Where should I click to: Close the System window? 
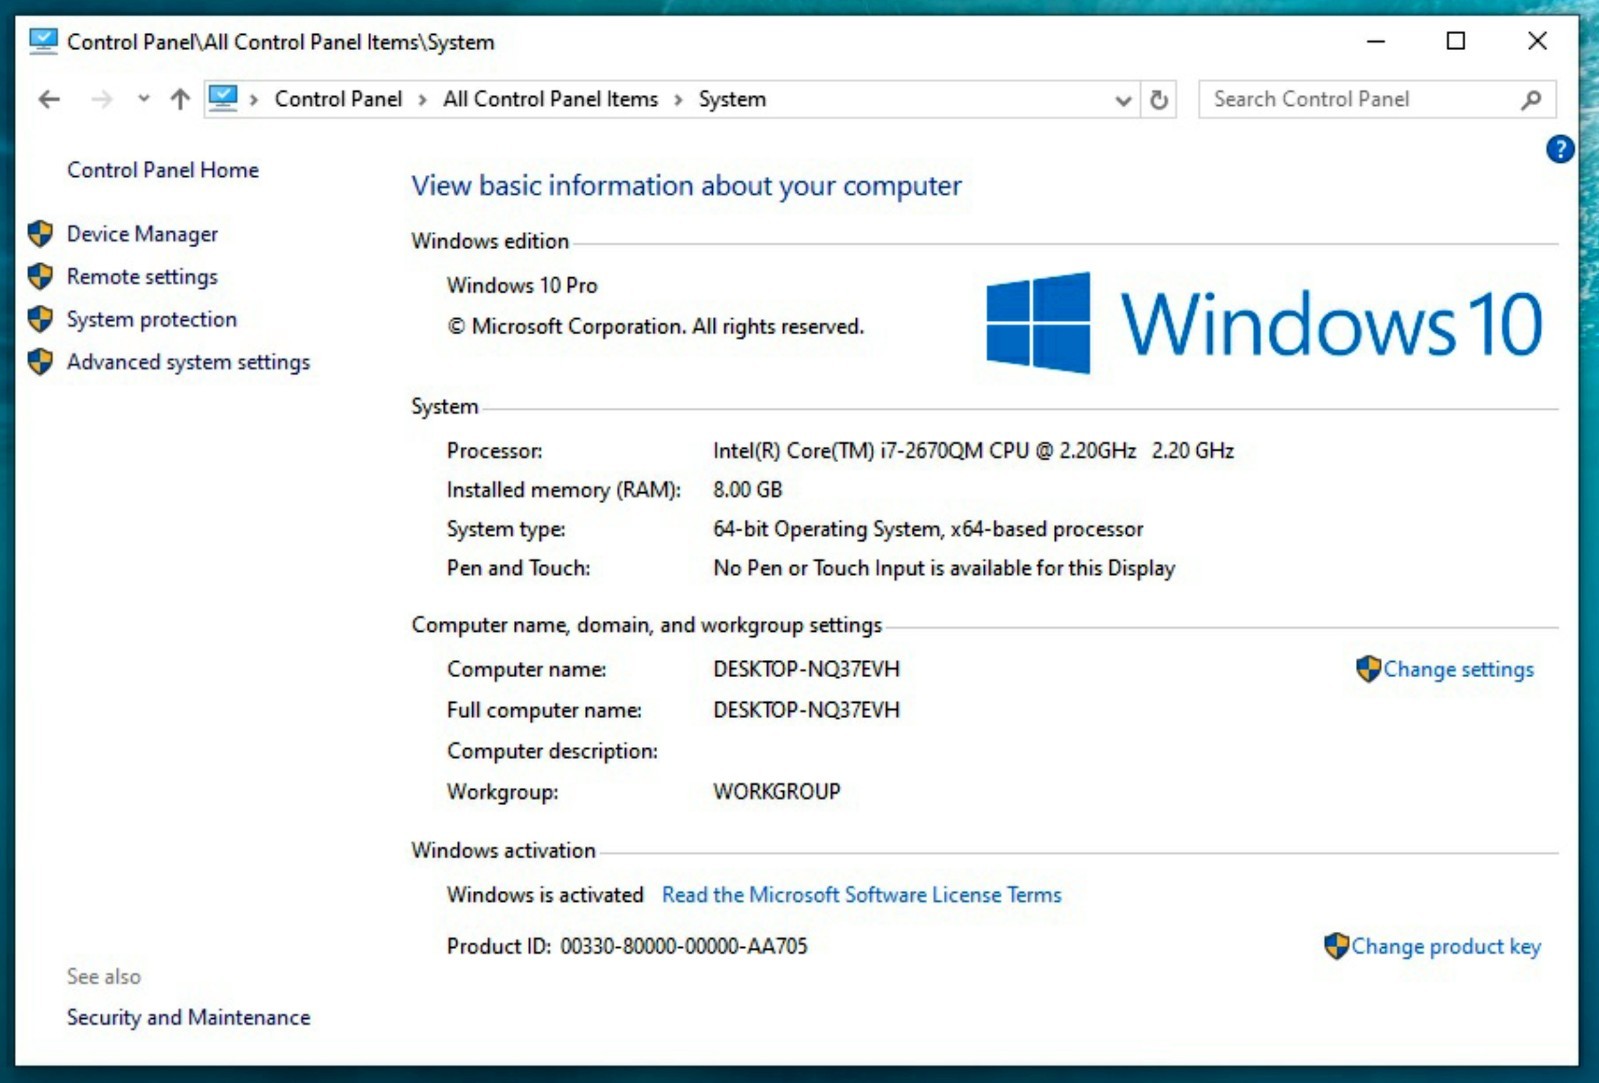[1537, 41]
